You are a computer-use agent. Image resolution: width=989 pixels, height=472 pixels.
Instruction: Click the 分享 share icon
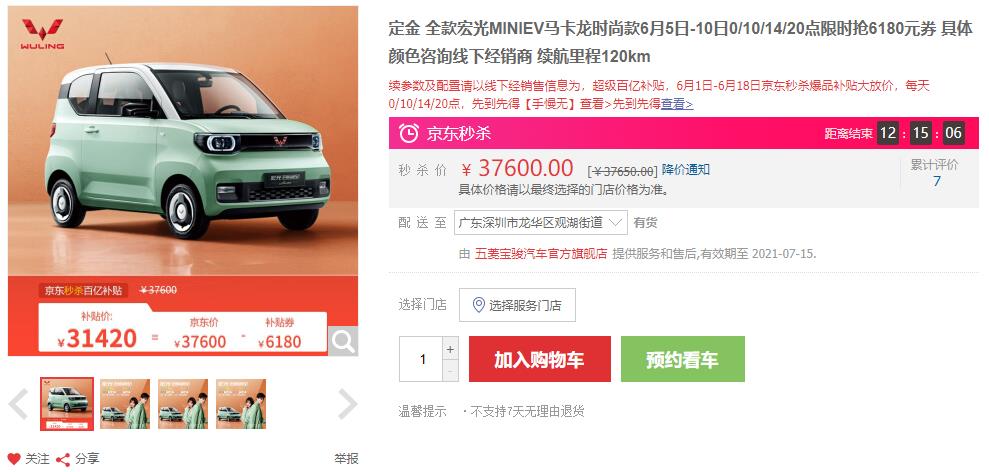tap(63, 459)
